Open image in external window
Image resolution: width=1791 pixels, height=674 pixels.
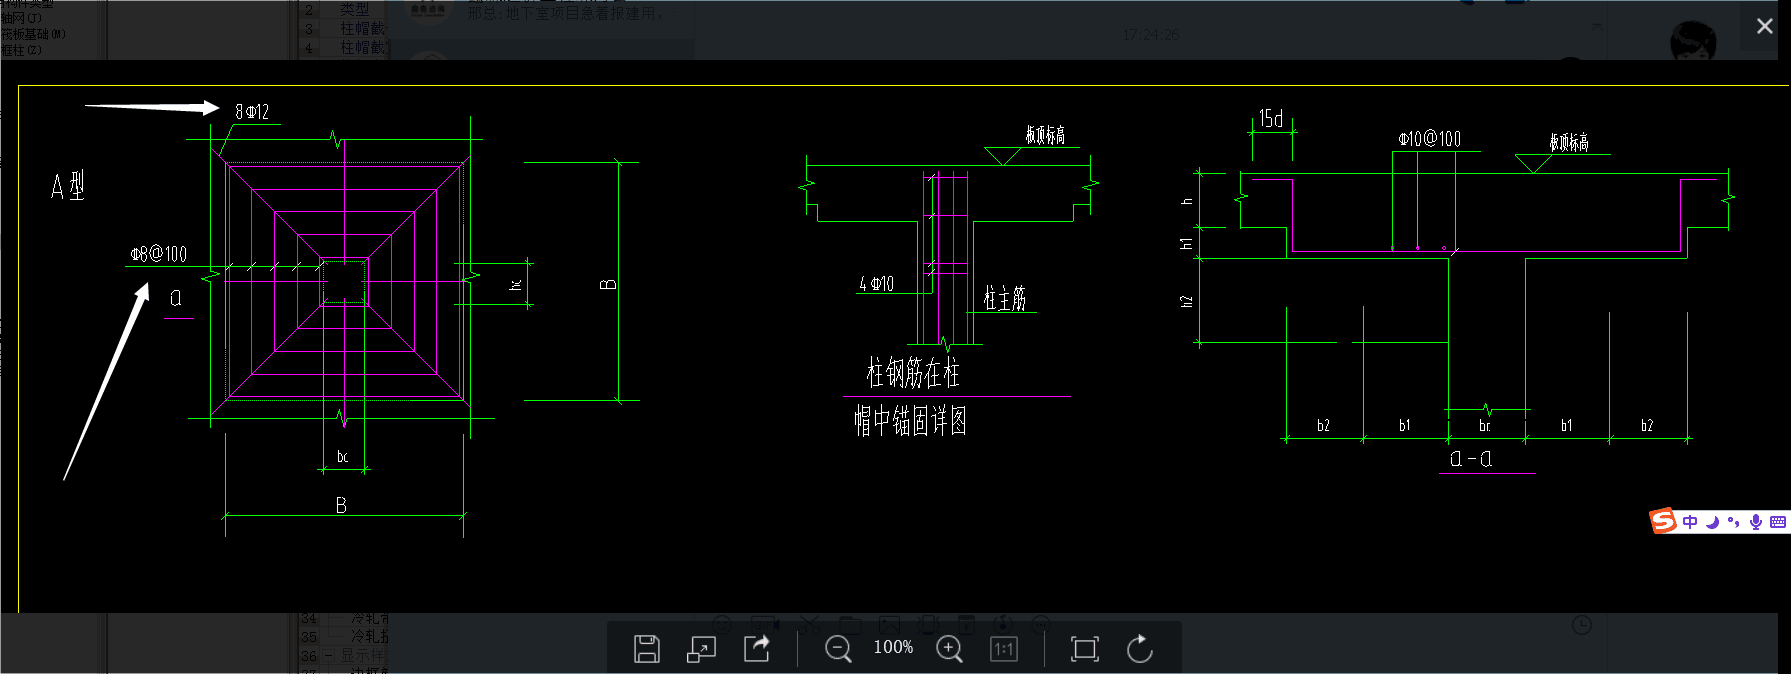tap(701, 649)
